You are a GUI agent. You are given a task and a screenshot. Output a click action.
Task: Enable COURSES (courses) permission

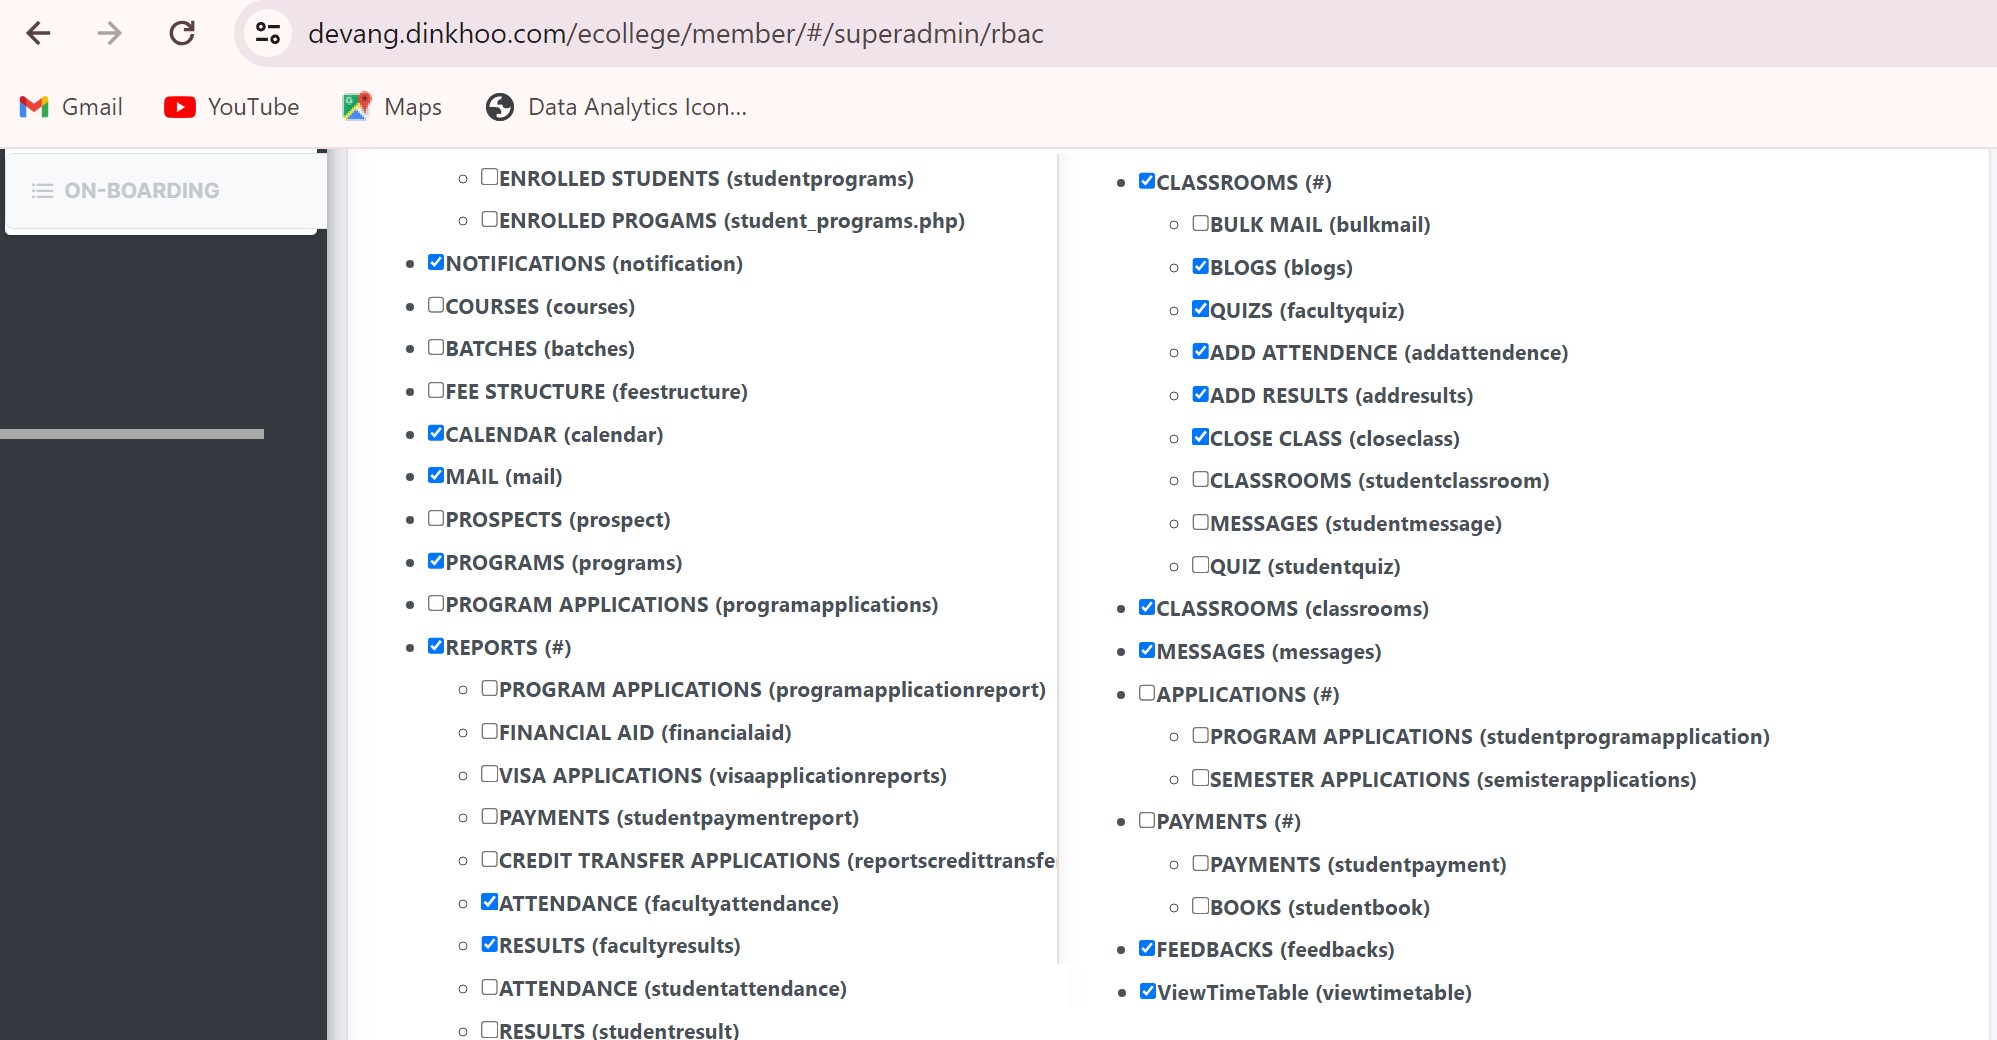[436, 305]
